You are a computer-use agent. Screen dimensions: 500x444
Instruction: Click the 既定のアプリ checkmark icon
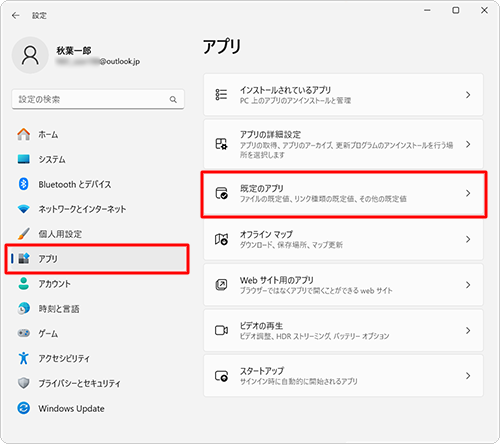221,193
